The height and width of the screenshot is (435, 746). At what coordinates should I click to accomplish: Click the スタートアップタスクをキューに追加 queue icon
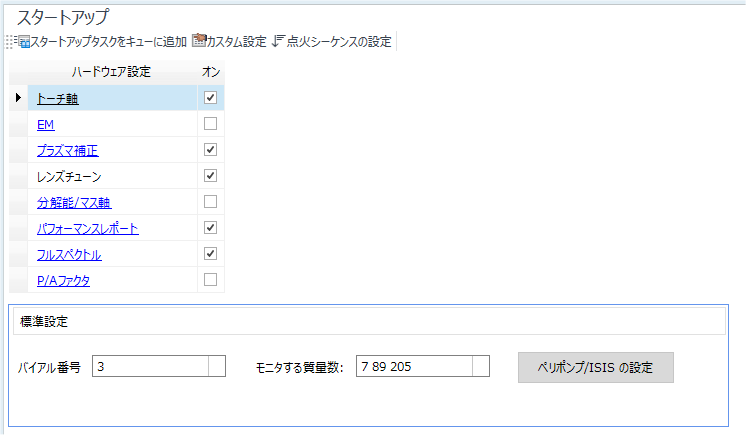(24, 41)
